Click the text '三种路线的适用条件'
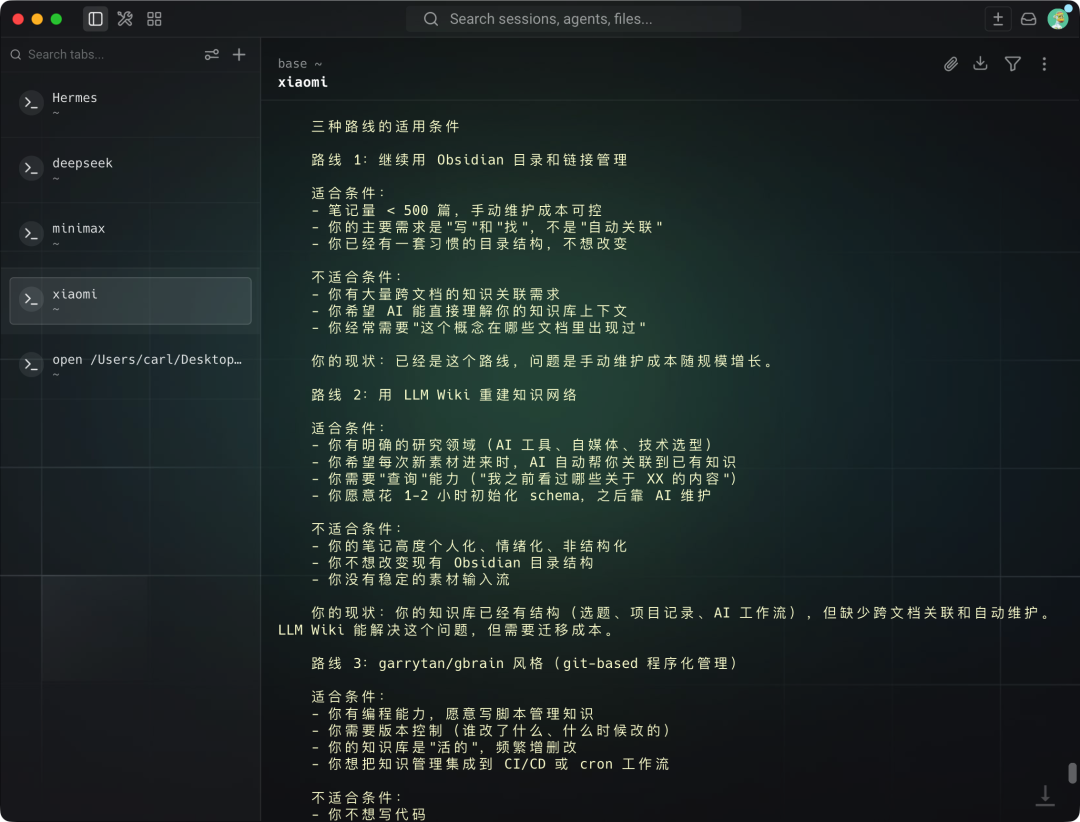This screenshot has height=822, width=1080. [385, 126]
